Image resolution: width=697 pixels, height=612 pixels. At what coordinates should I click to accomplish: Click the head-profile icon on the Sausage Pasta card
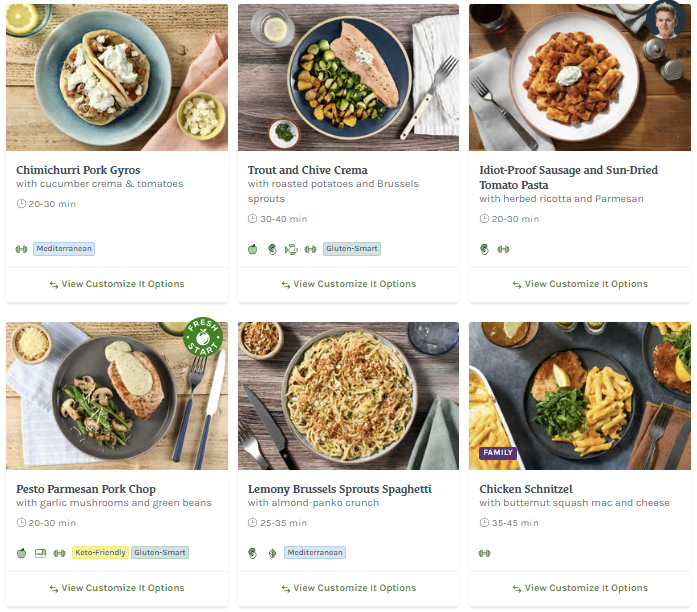(485, 249)
